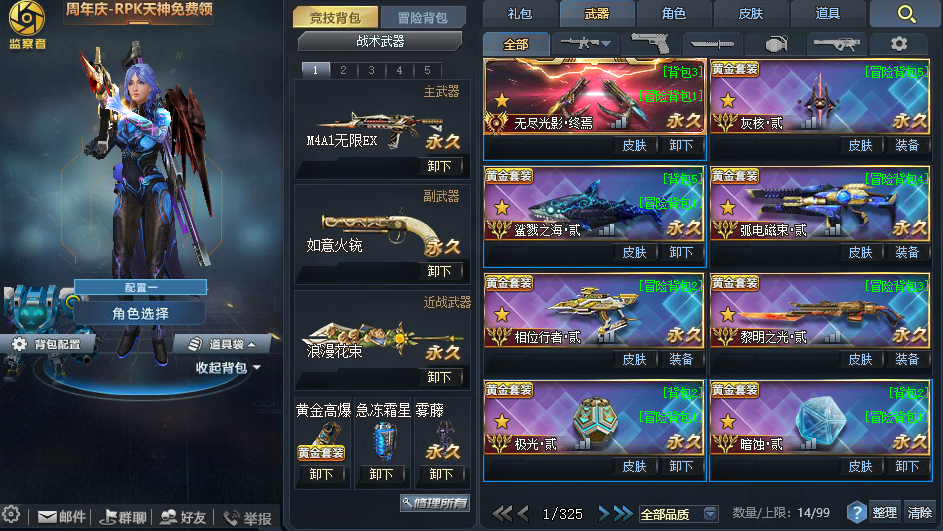Screen dimensions: 943x531
Task: Open the 道具 tab
Action: 828,13
